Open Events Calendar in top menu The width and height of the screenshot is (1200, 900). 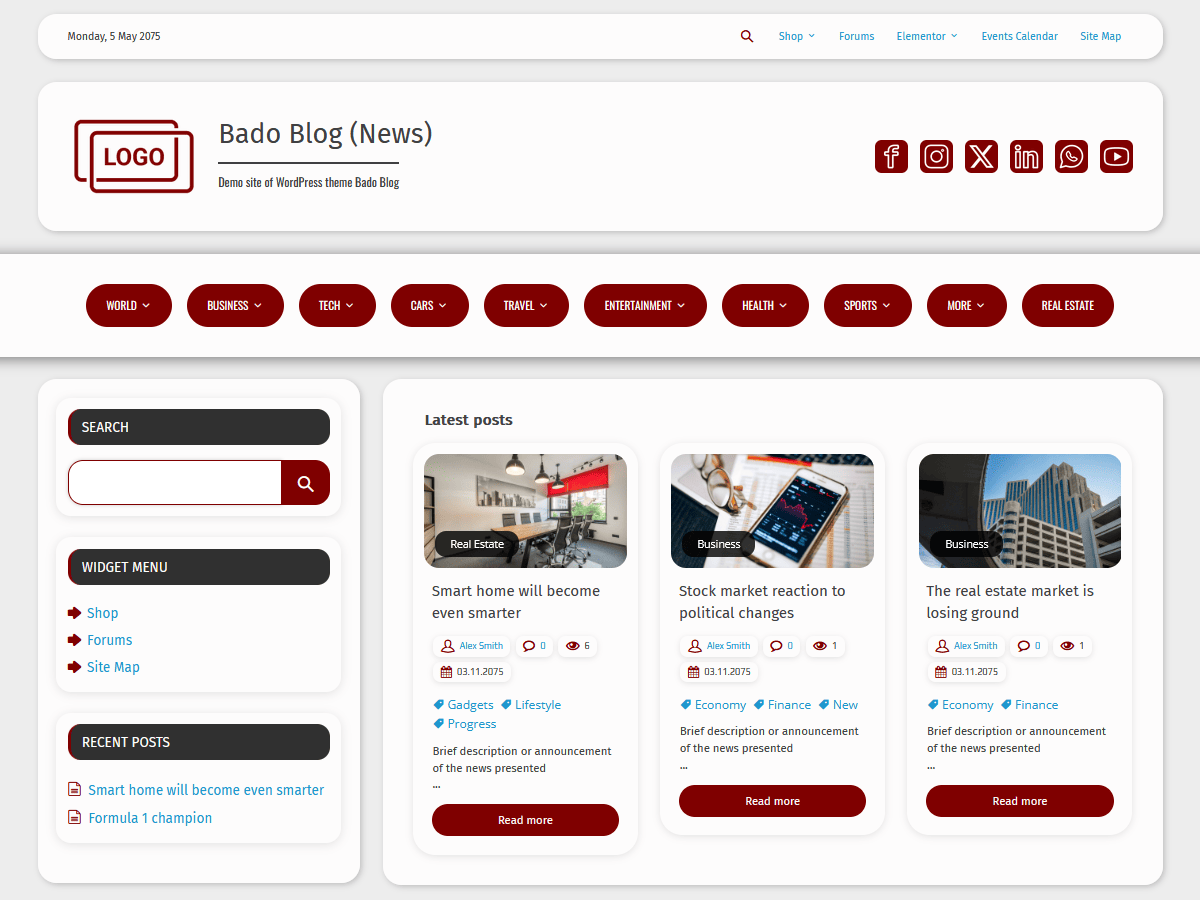1019,36
